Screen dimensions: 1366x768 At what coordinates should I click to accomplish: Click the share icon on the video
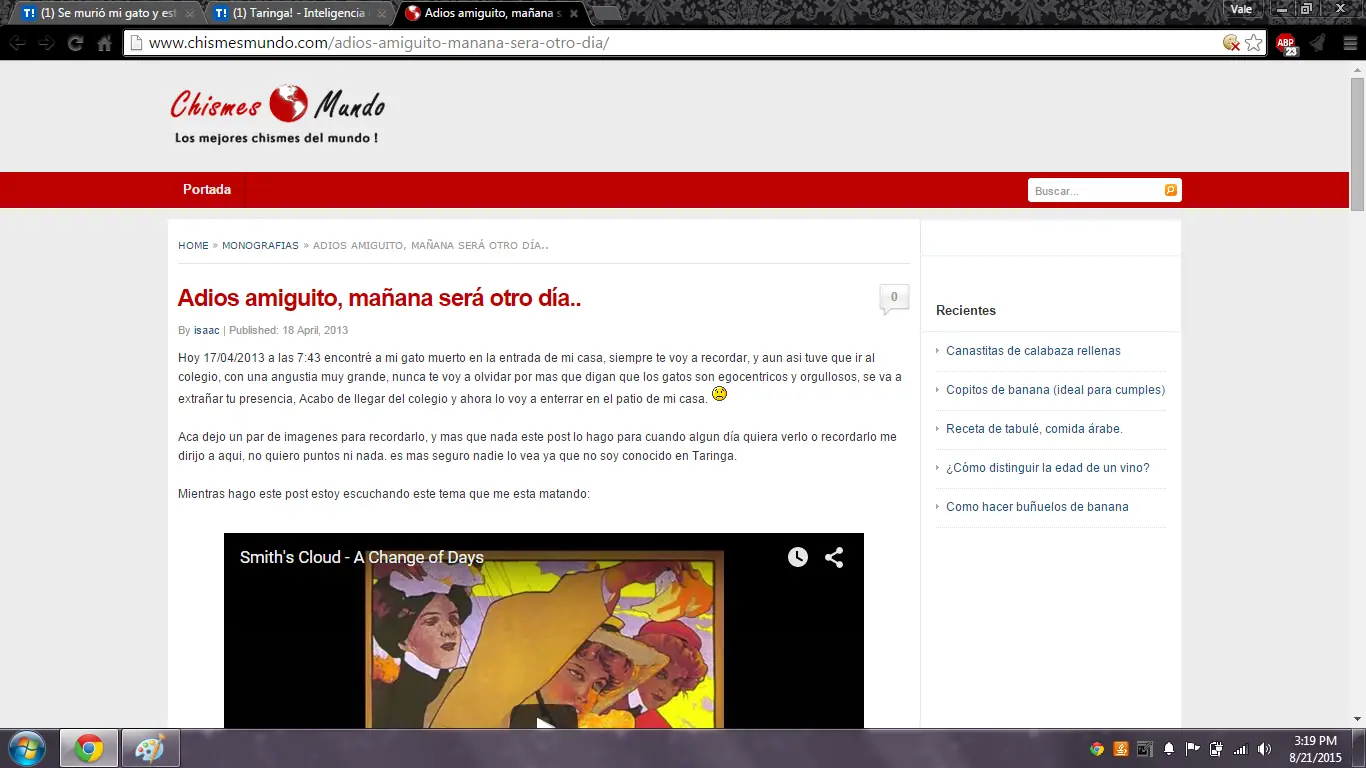(x=834, y=557)
